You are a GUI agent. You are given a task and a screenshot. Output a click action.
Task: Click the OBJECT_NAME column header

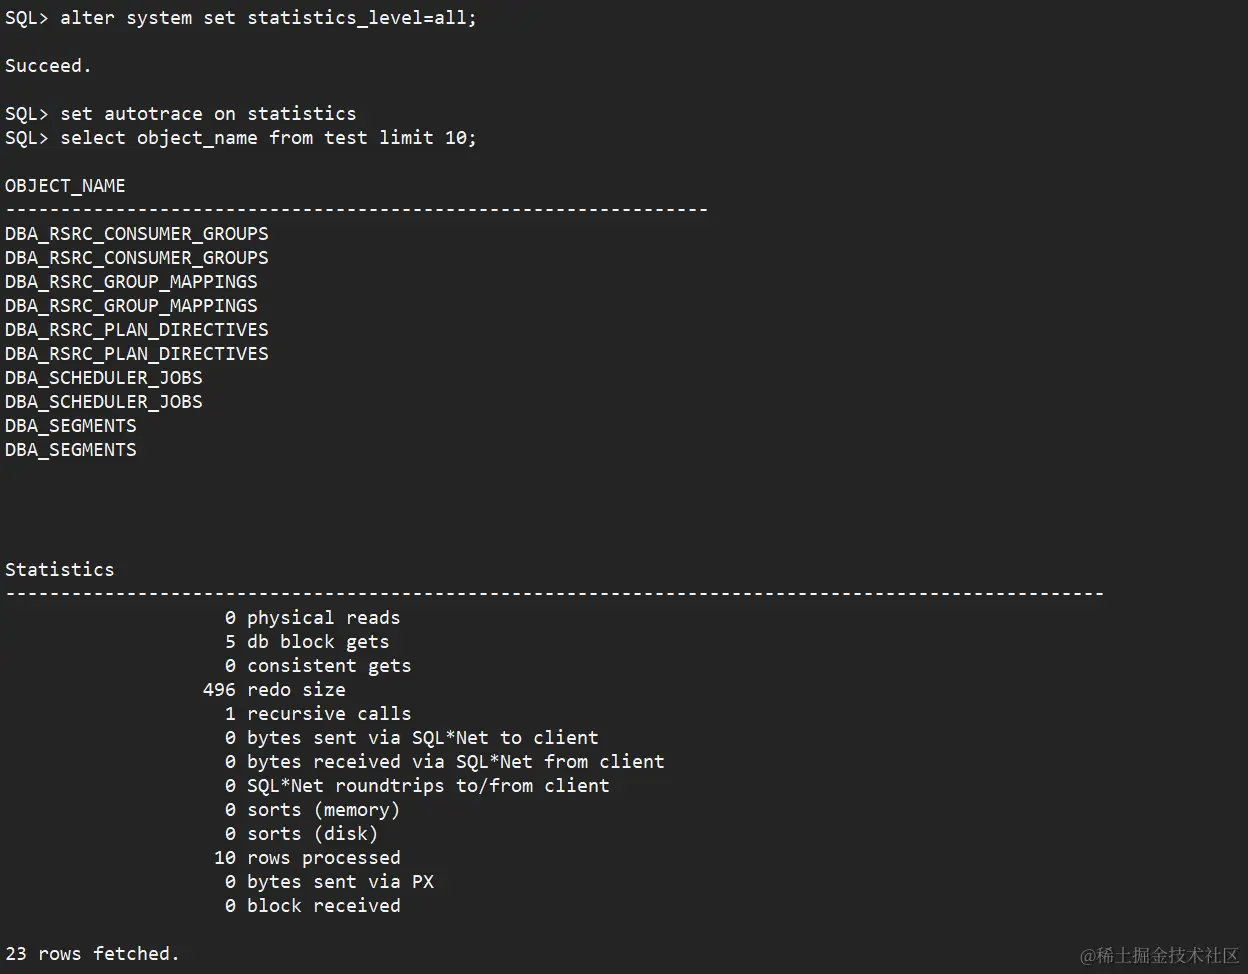click(x=65, y=186)
